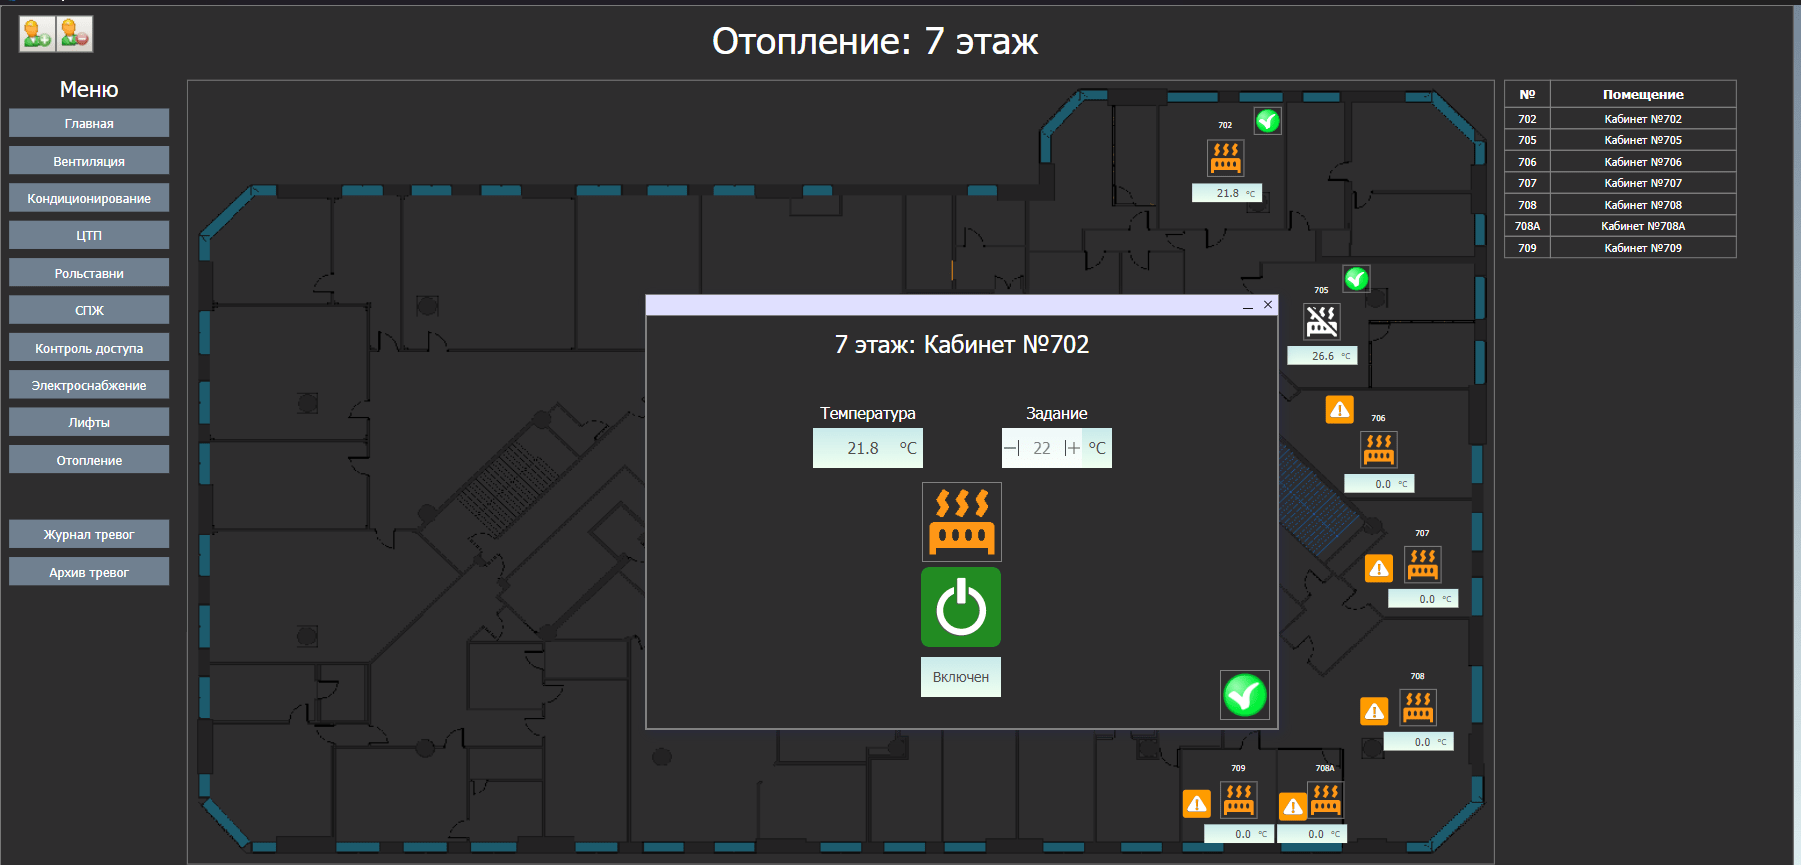Click the add user login icon
Viewport: 1801px width, 865px height.
tap(37, 34)
